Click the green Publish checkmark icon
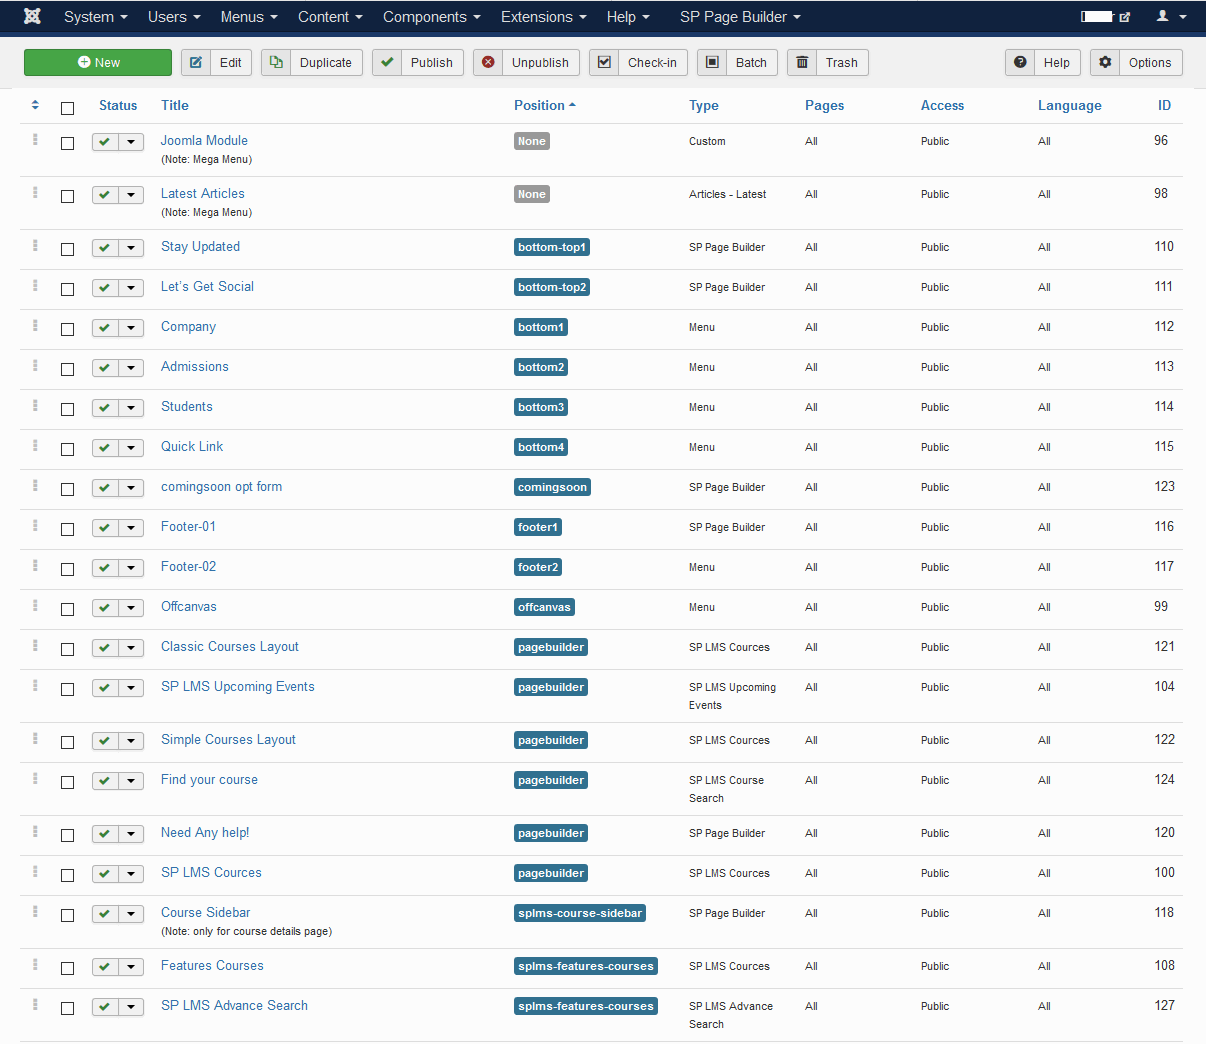The width and height of the screenshot is (1206, 1044). 388,62
